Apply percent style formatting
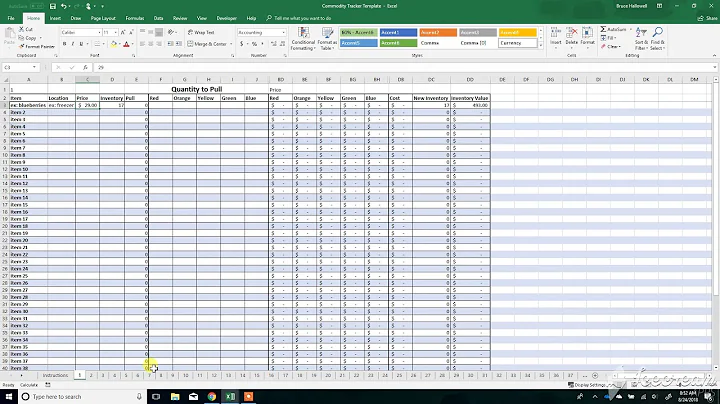The height and width of the screenshot is (404, 720). coord(254,44)
